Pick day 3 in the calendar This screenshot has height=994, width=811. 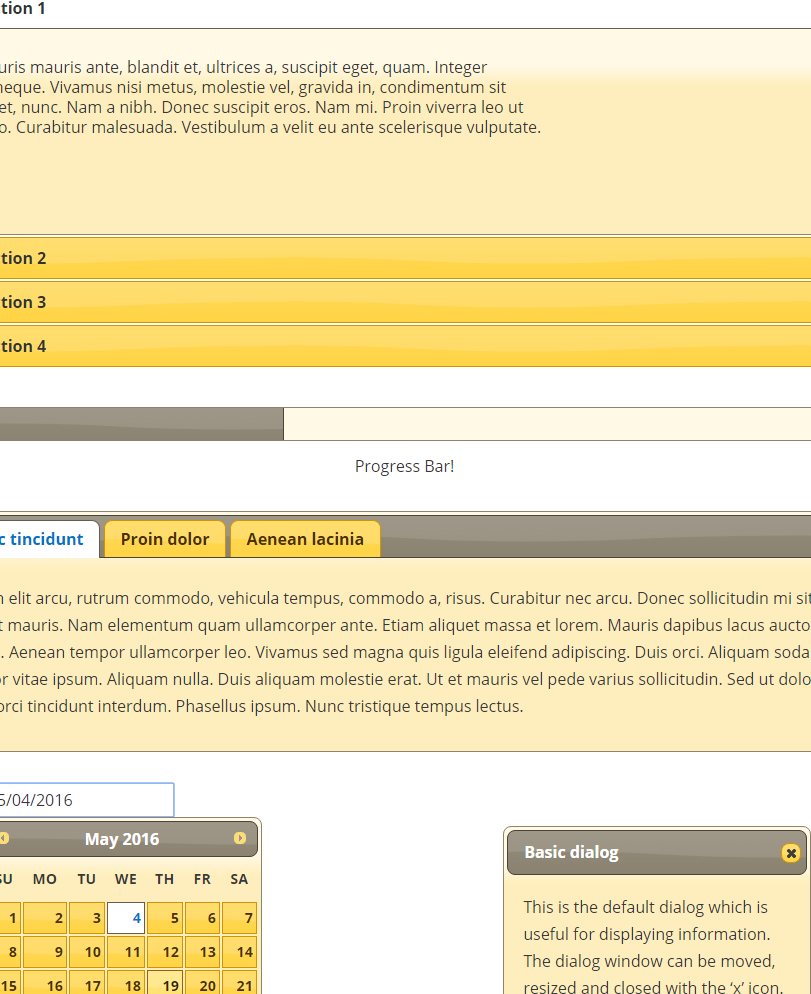88,918
